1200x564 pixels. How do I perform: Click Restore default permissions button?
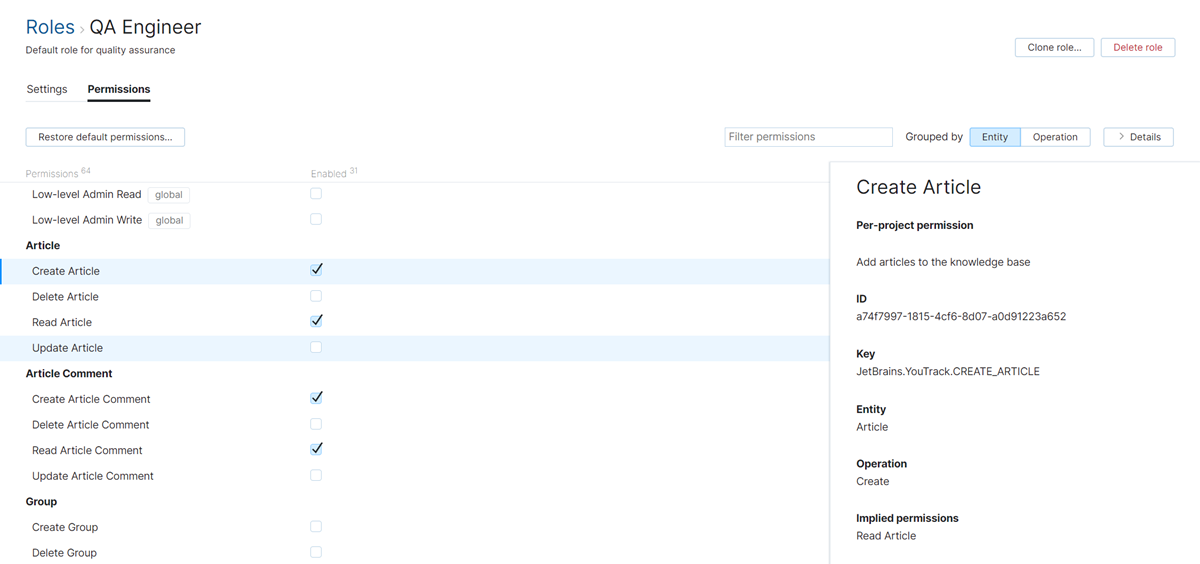(x=105, y=137)
